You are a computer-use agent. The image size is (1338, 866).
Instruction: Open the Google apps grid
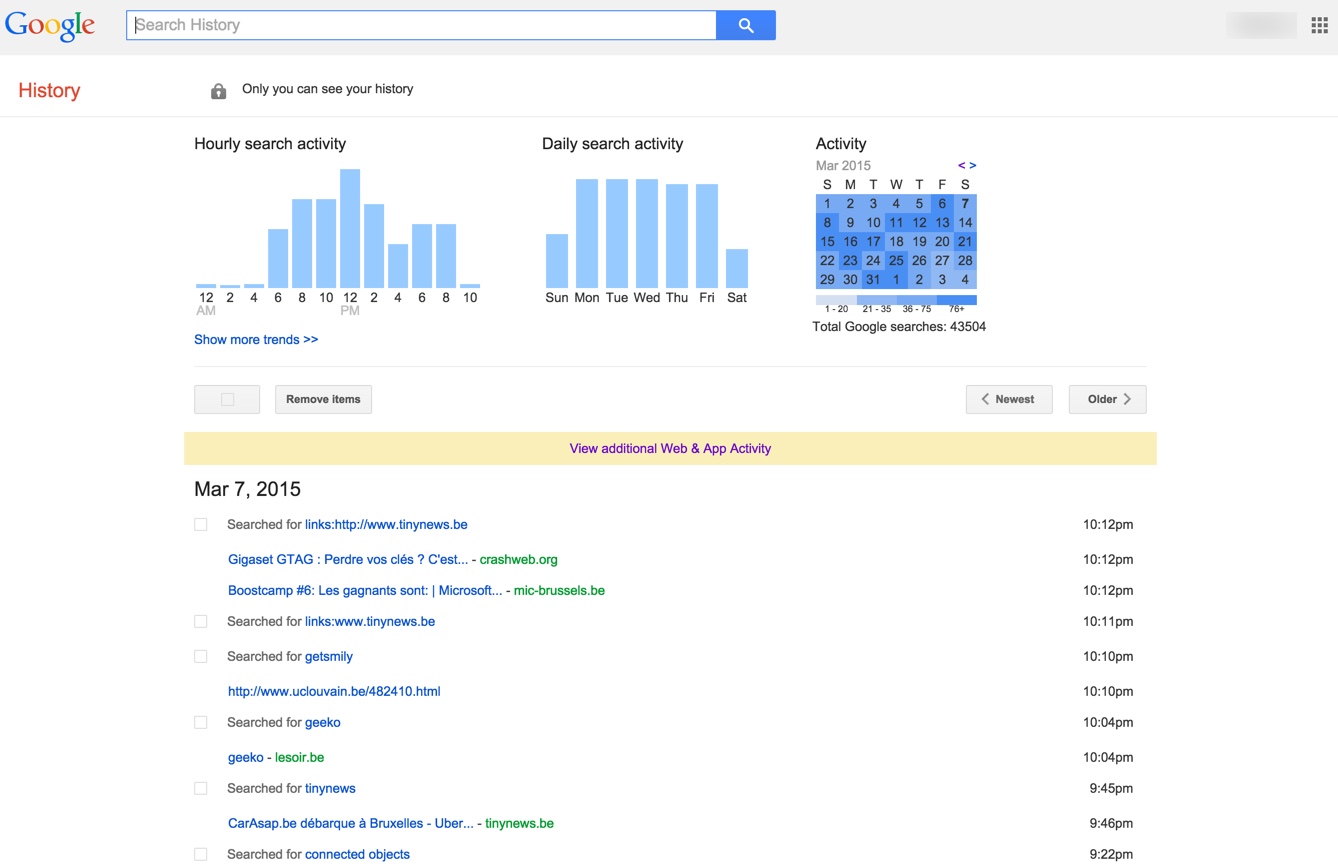tap(1319, 26)
